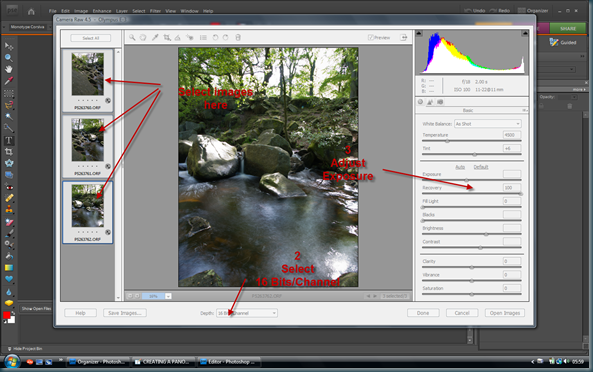Click the Default link in Basic panel
This screenshot has height=372, width=593.
click(481, 167)
